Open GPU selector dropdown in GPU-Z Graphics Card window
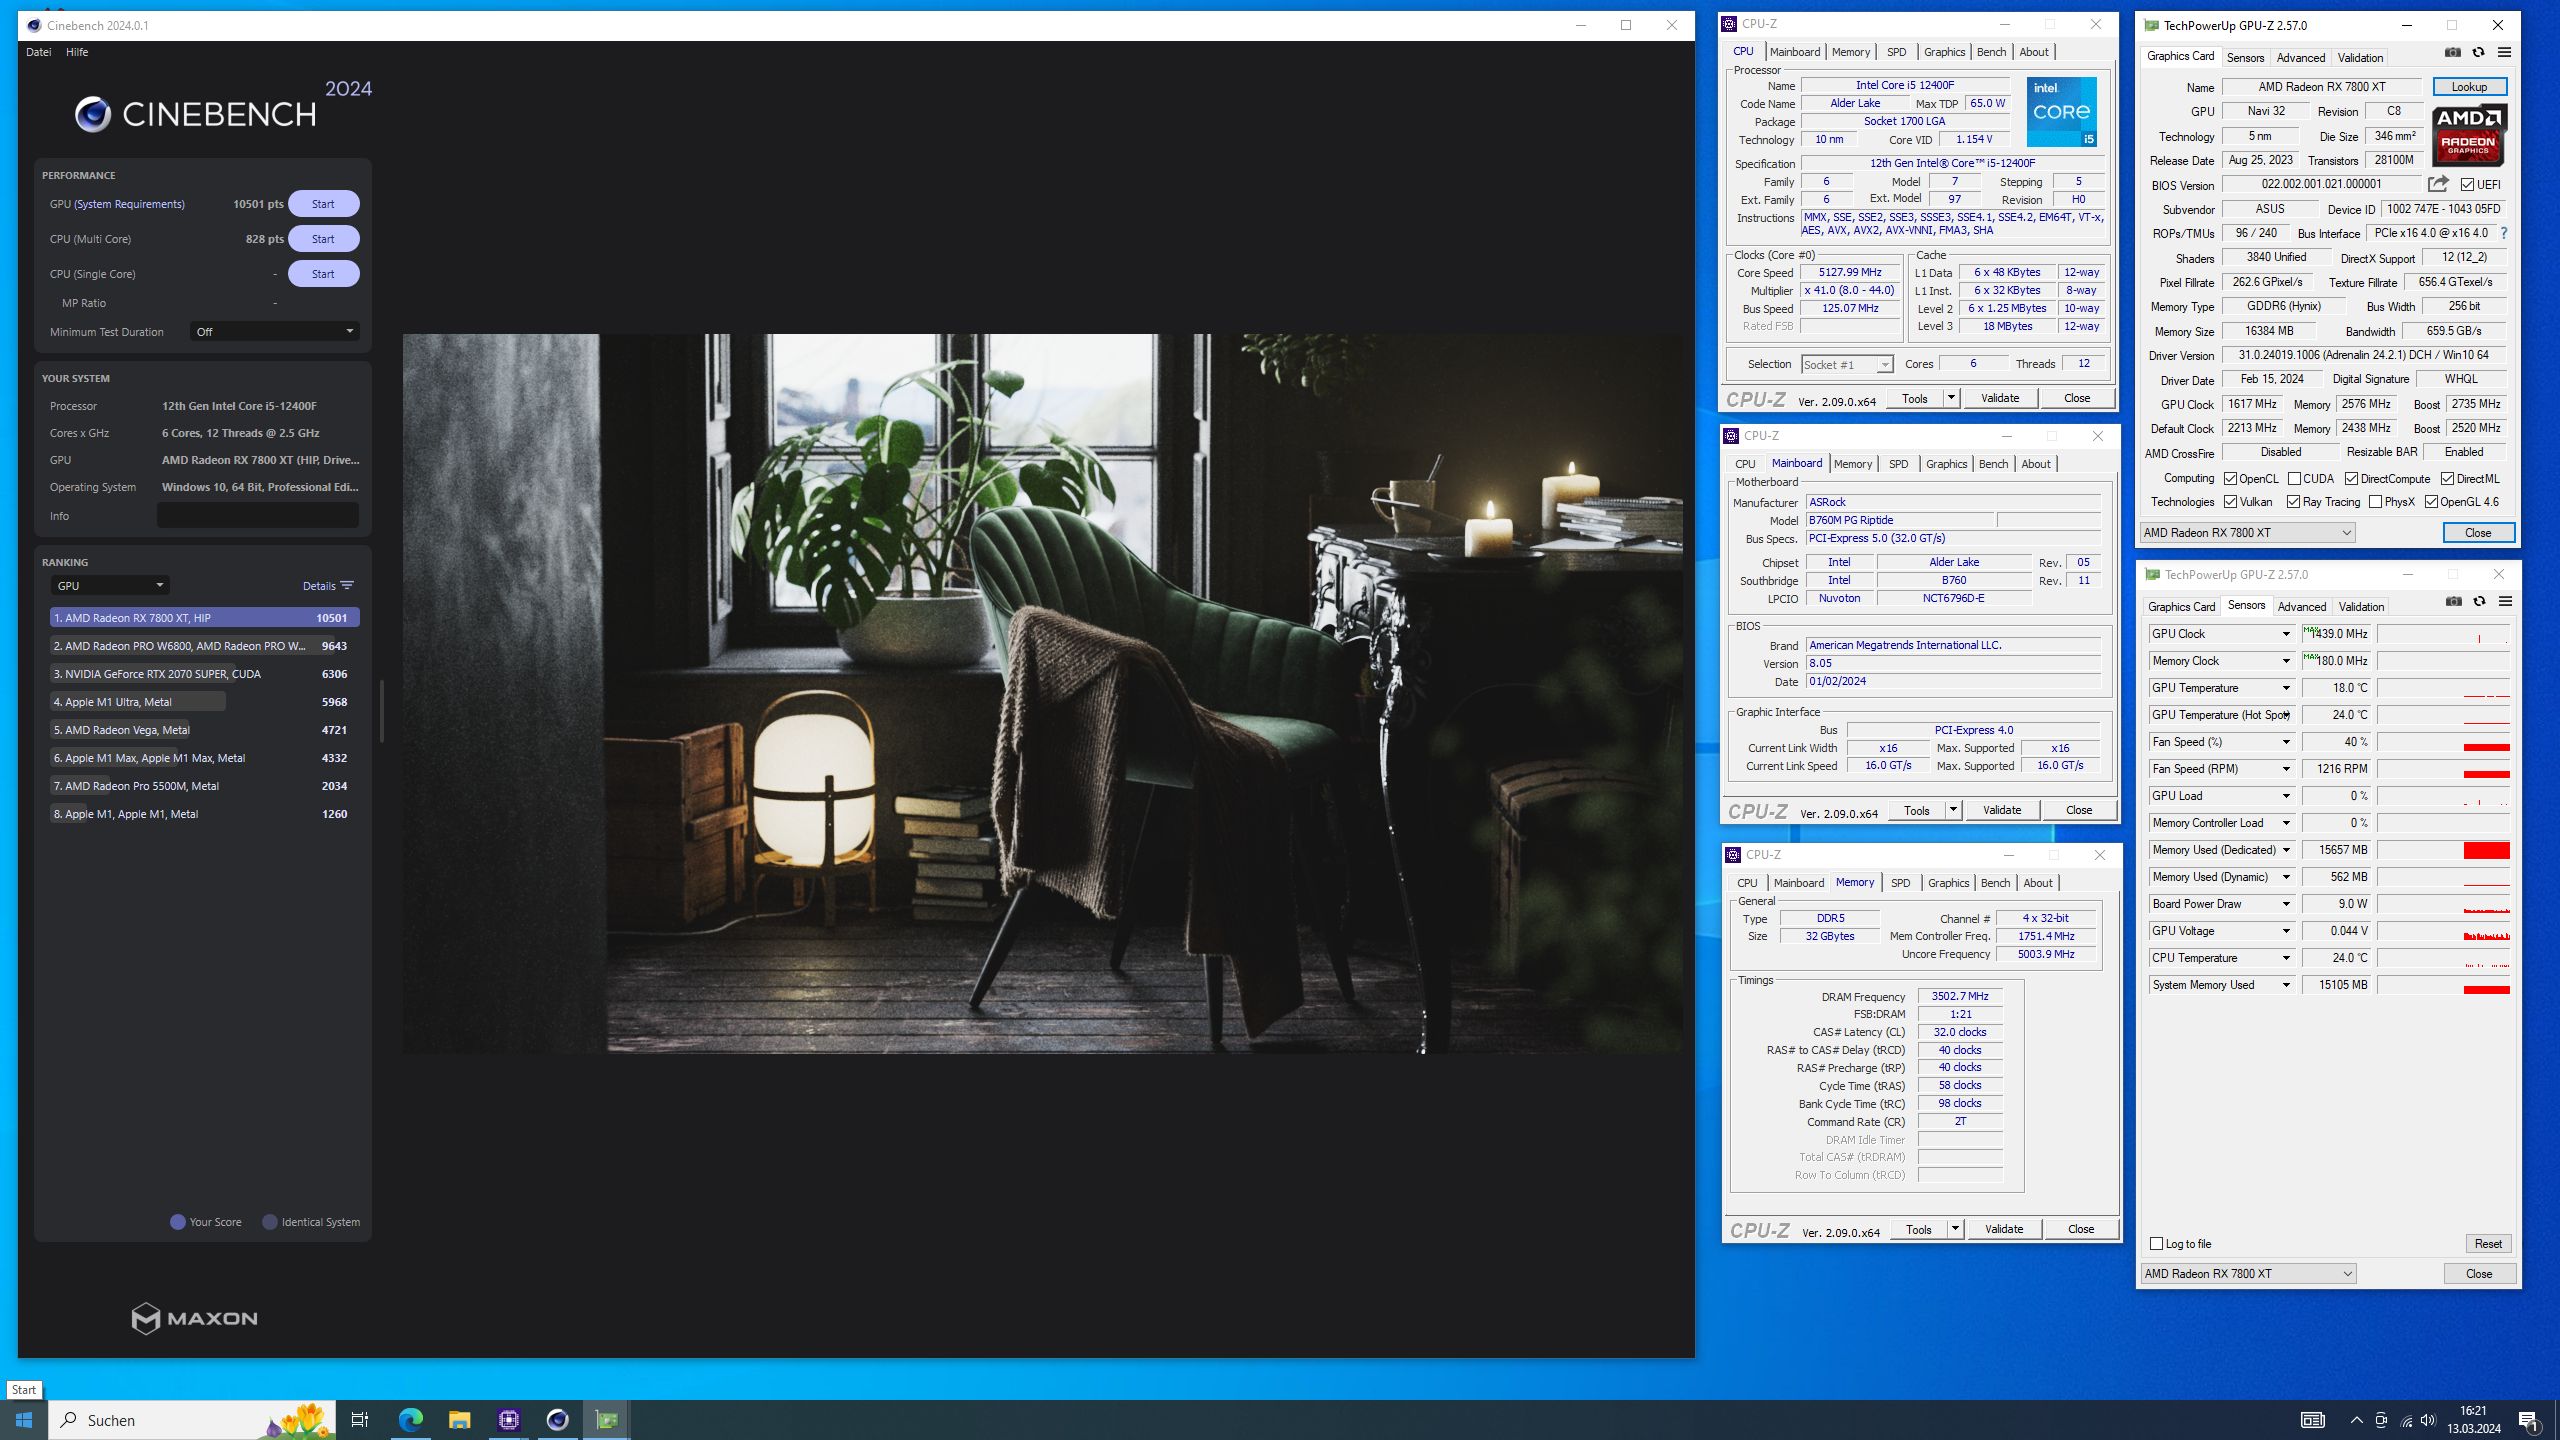The image size is (2560, 1440). pos(2248,533)
